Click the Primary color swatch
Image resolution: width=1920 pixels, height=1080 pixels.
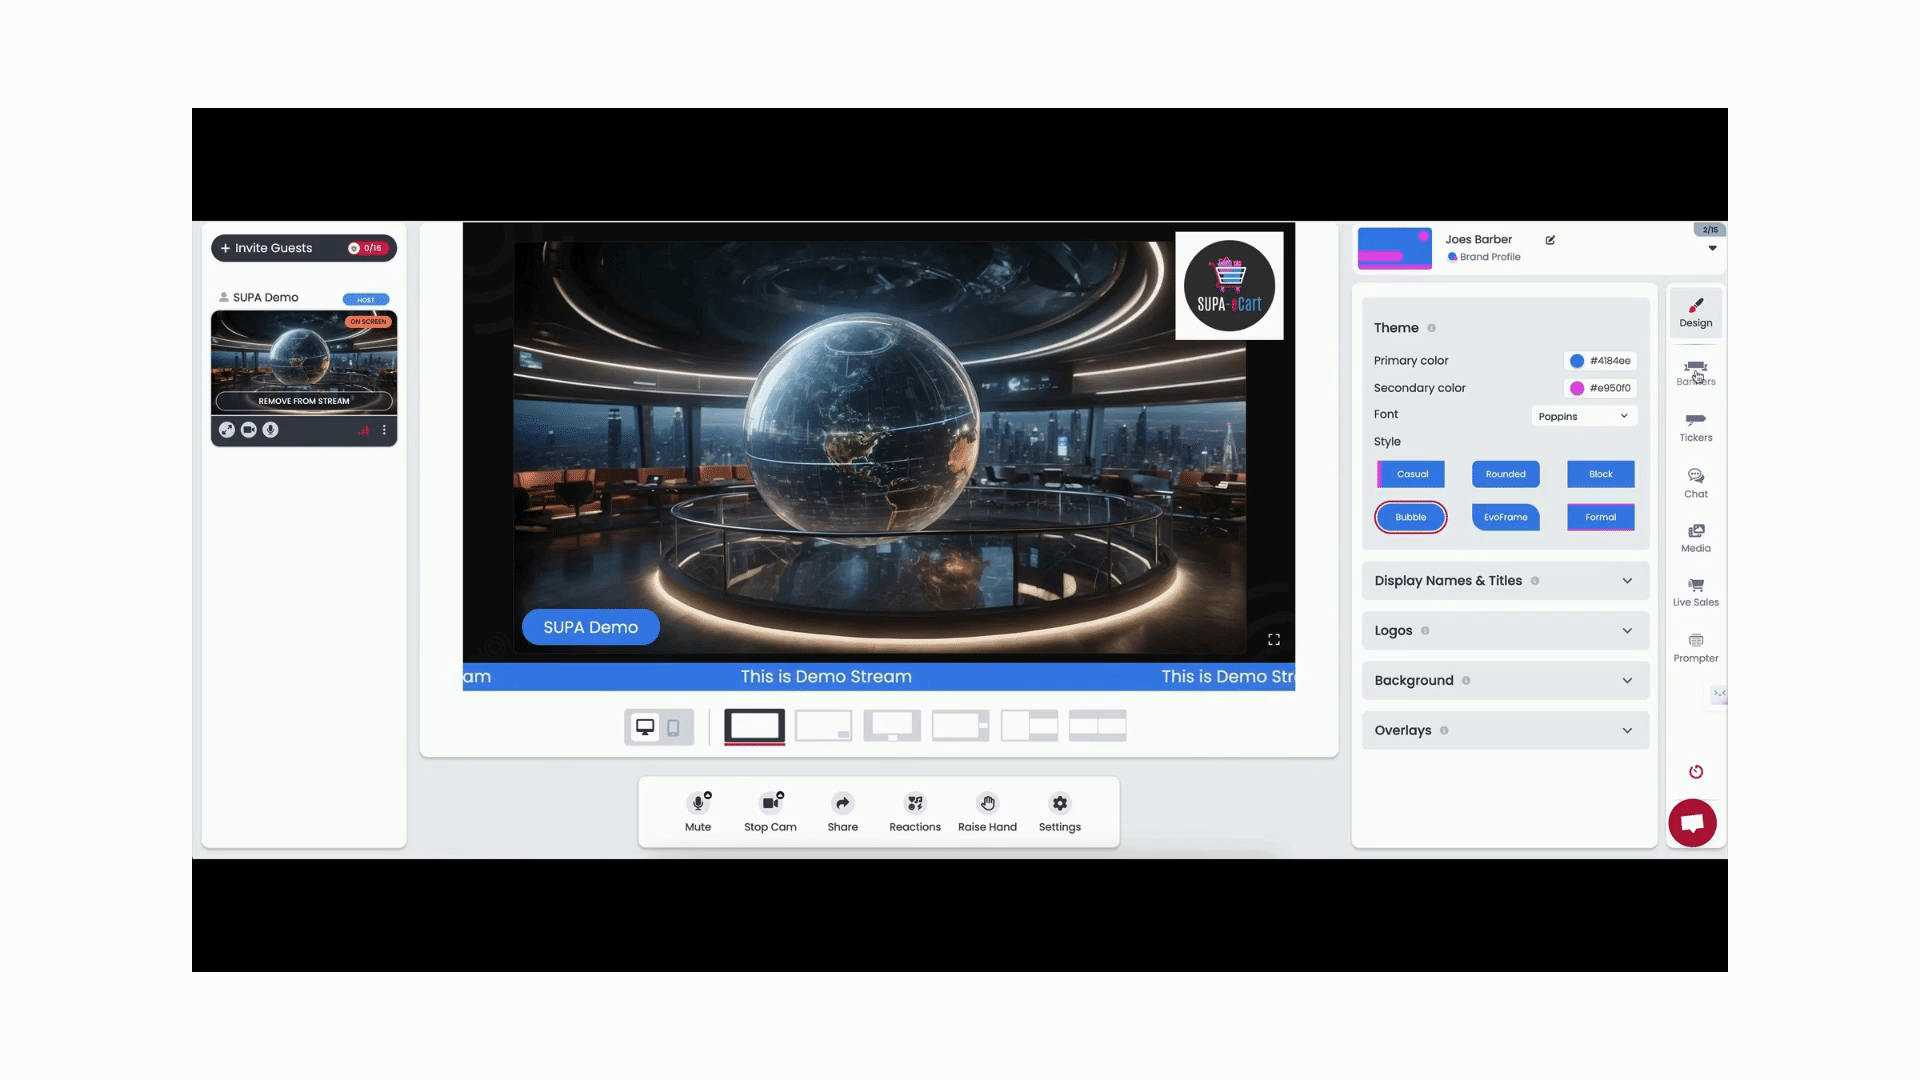1576,361
